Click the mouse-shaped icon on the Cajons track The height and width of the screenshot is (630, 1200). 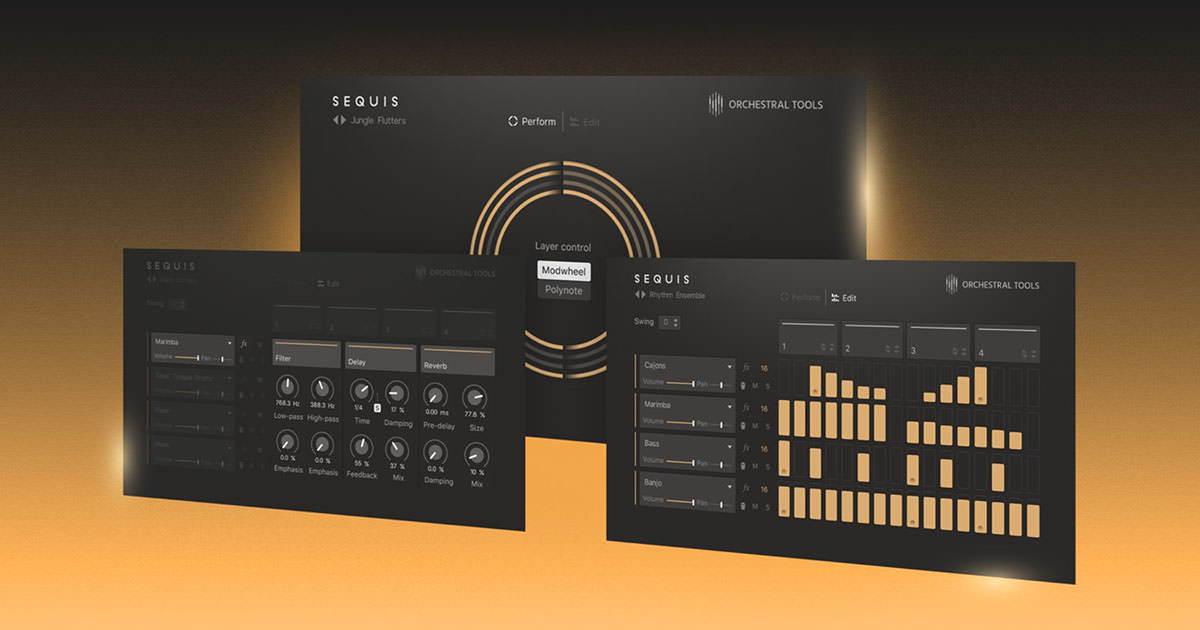744,384
